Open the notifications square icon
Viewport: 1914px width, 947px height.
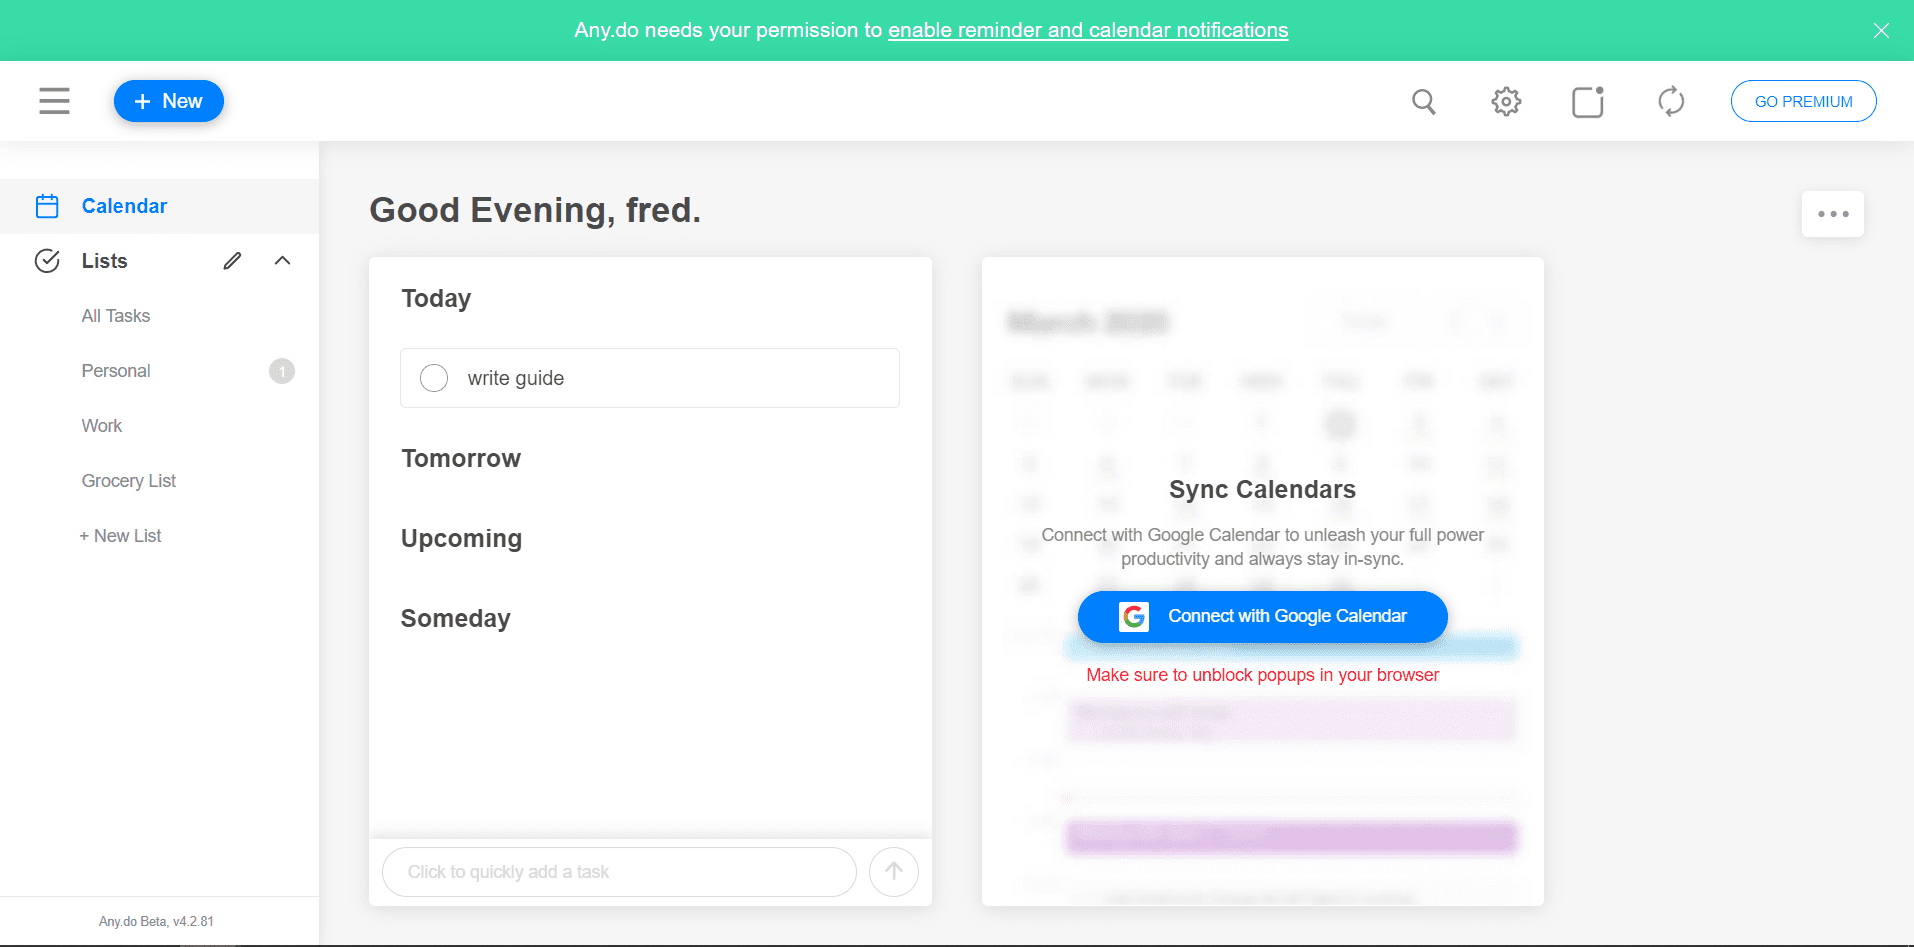(x=1588, y=102)
